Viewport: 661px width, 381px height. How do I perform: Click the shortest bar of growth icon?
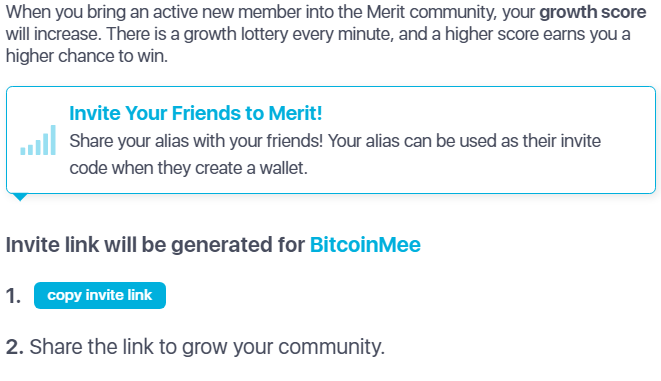[x=23, y=150]
